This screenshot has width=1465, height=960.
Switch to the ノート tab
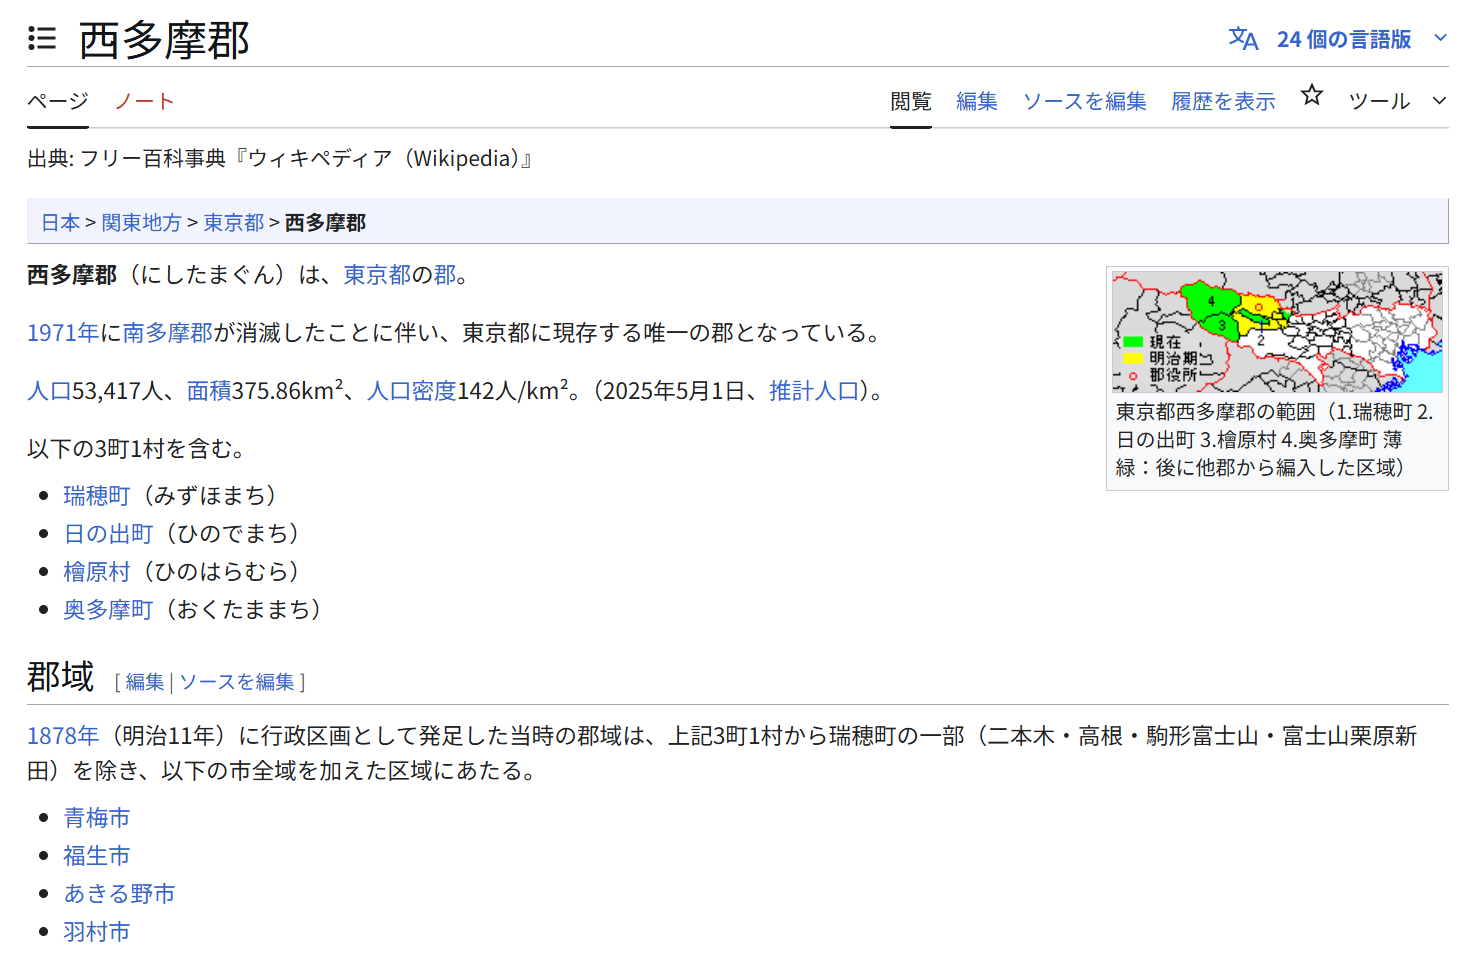point(144,101)
